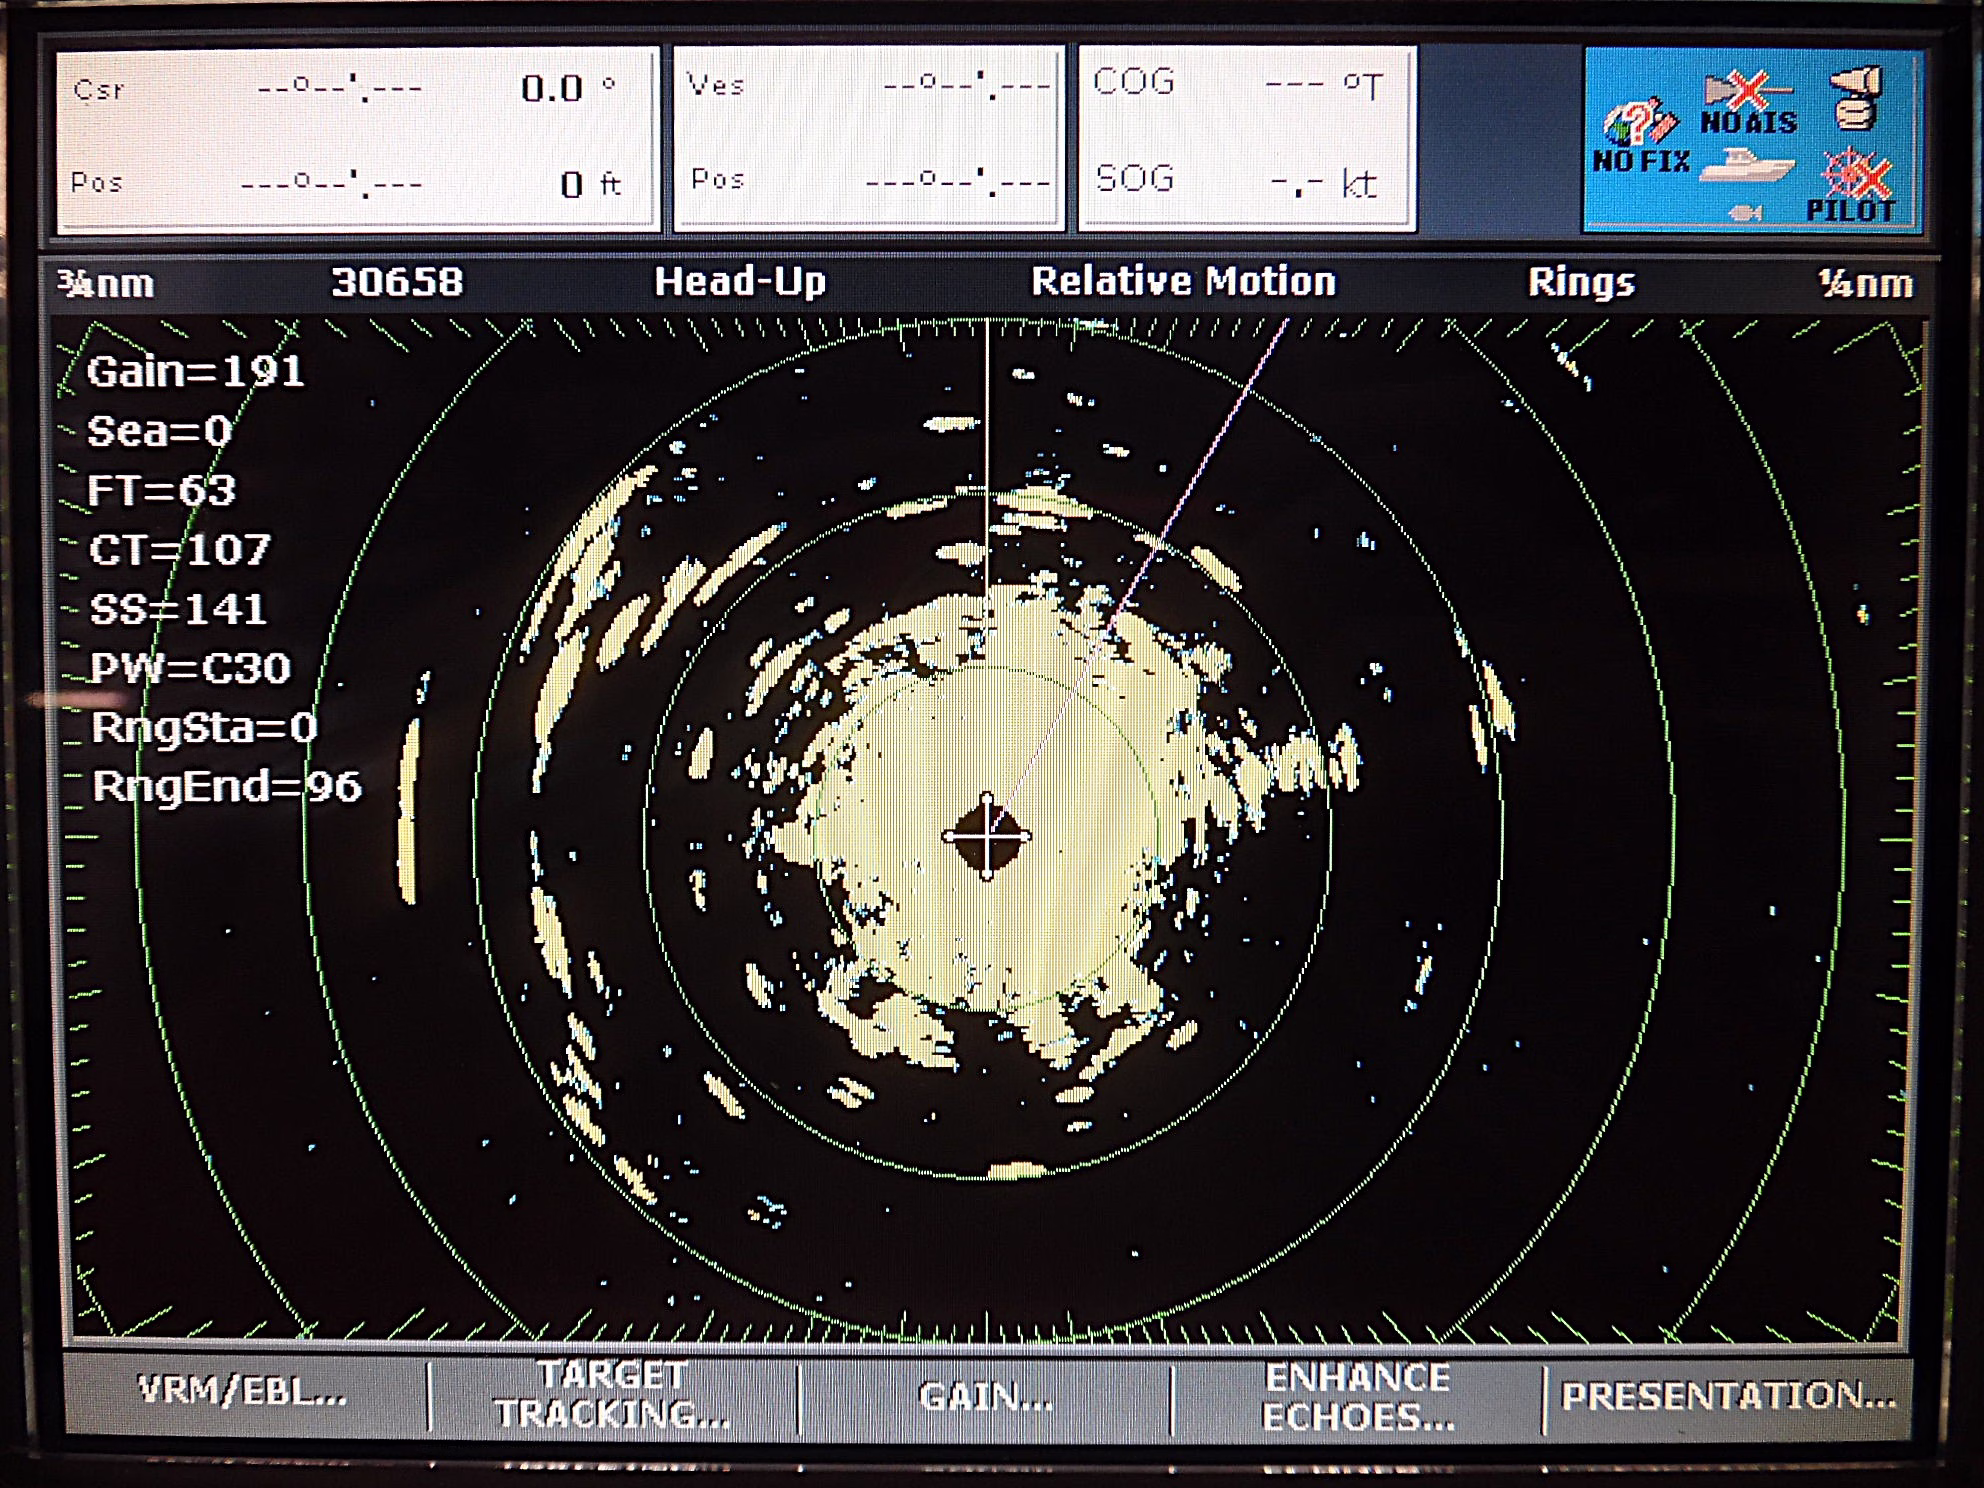The image size is (1984, 1488).
Task: Click the SOG label
Action: 1134,178
